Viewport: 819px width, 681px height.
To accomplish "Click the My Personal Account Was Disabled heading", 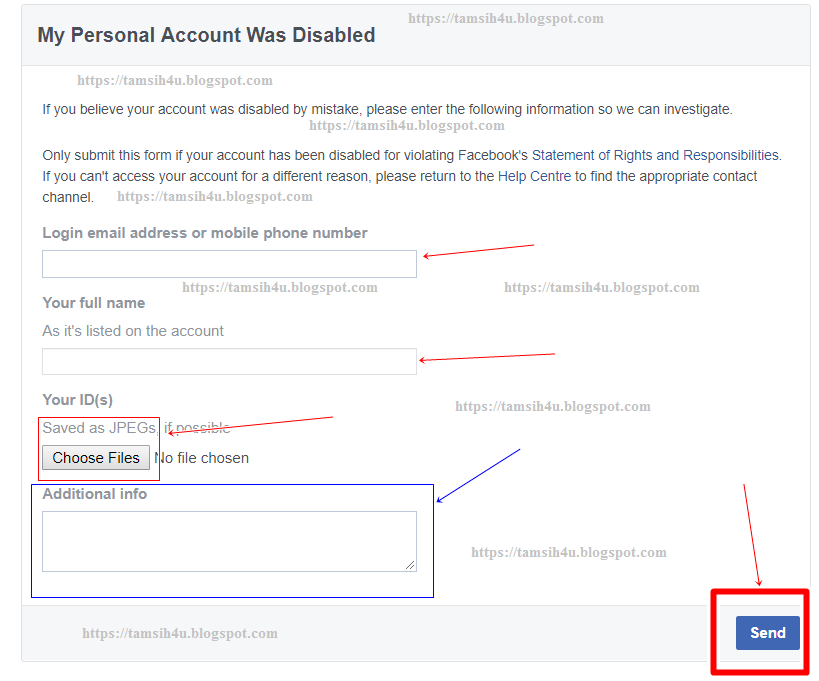I will [205, 35].
